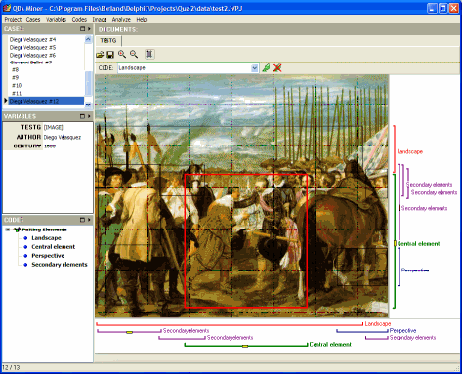
Task: Click the fit-to-window icon in document toolbar
Action: (x=149, y=54)
